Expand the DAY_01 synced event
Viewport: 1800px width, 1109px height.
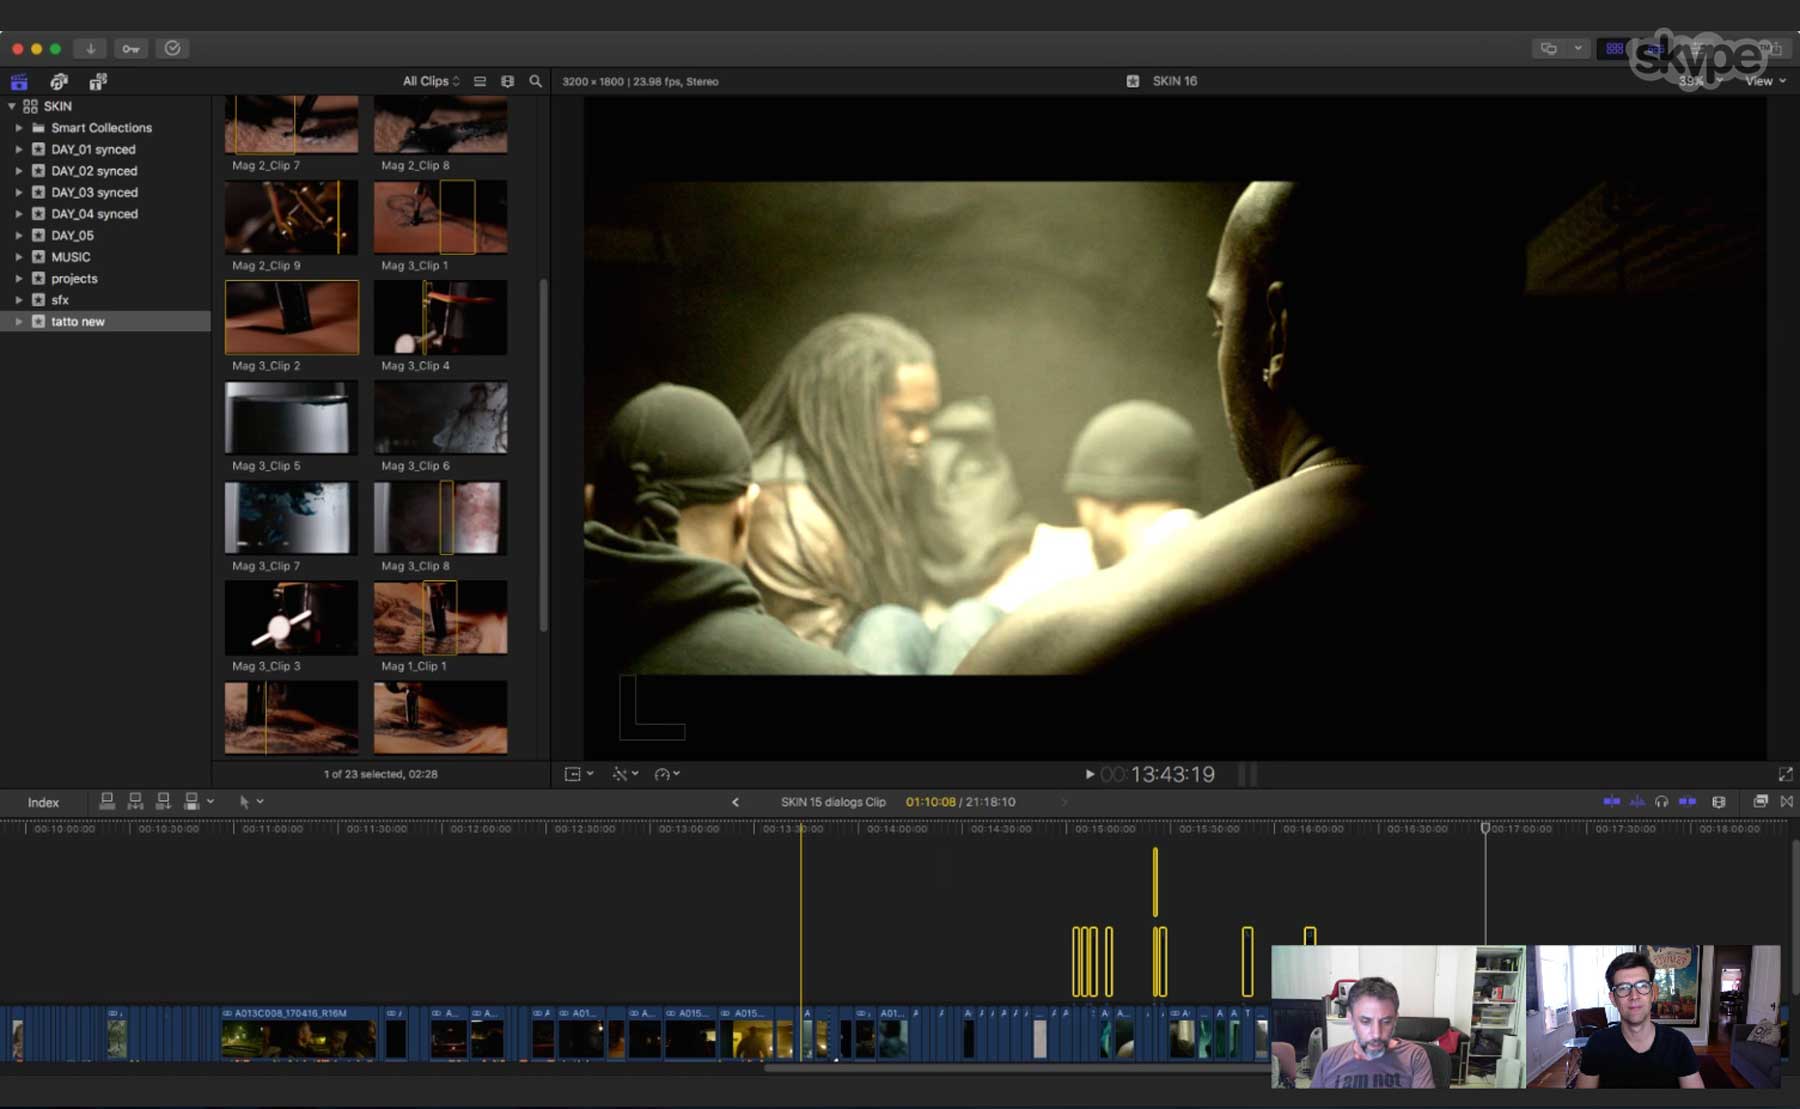pos(18,149)
